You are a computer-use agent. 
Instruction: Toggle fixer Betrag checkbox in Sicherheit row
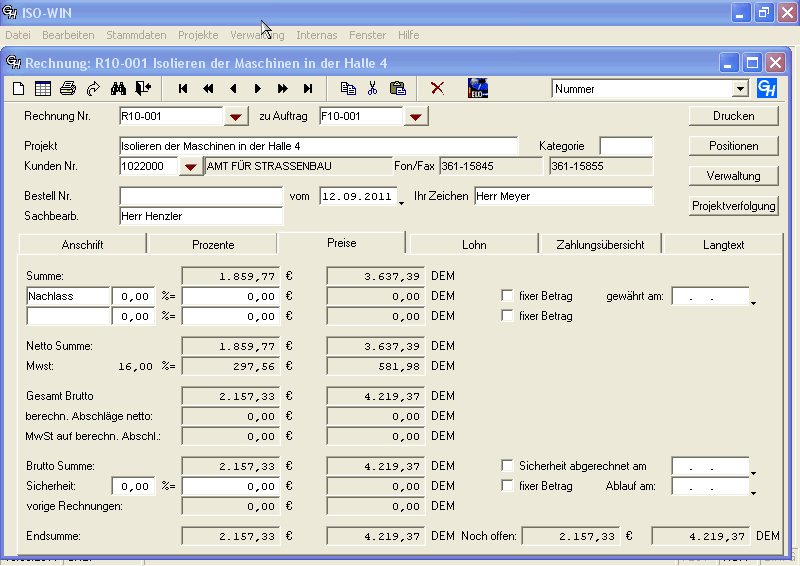coord(507,486)
